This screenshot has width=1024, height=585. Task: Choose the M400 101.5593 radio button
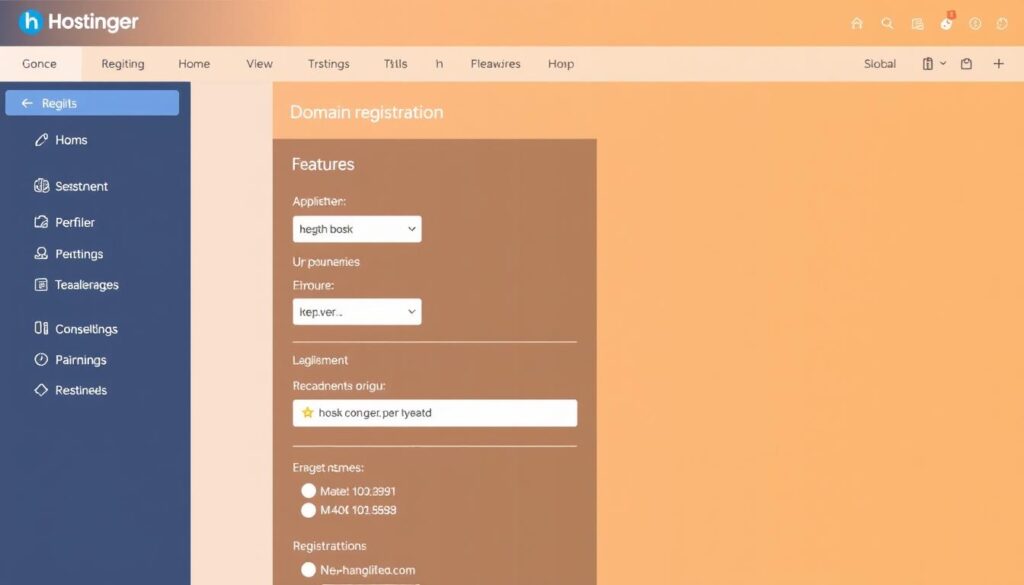coord(308,509)
